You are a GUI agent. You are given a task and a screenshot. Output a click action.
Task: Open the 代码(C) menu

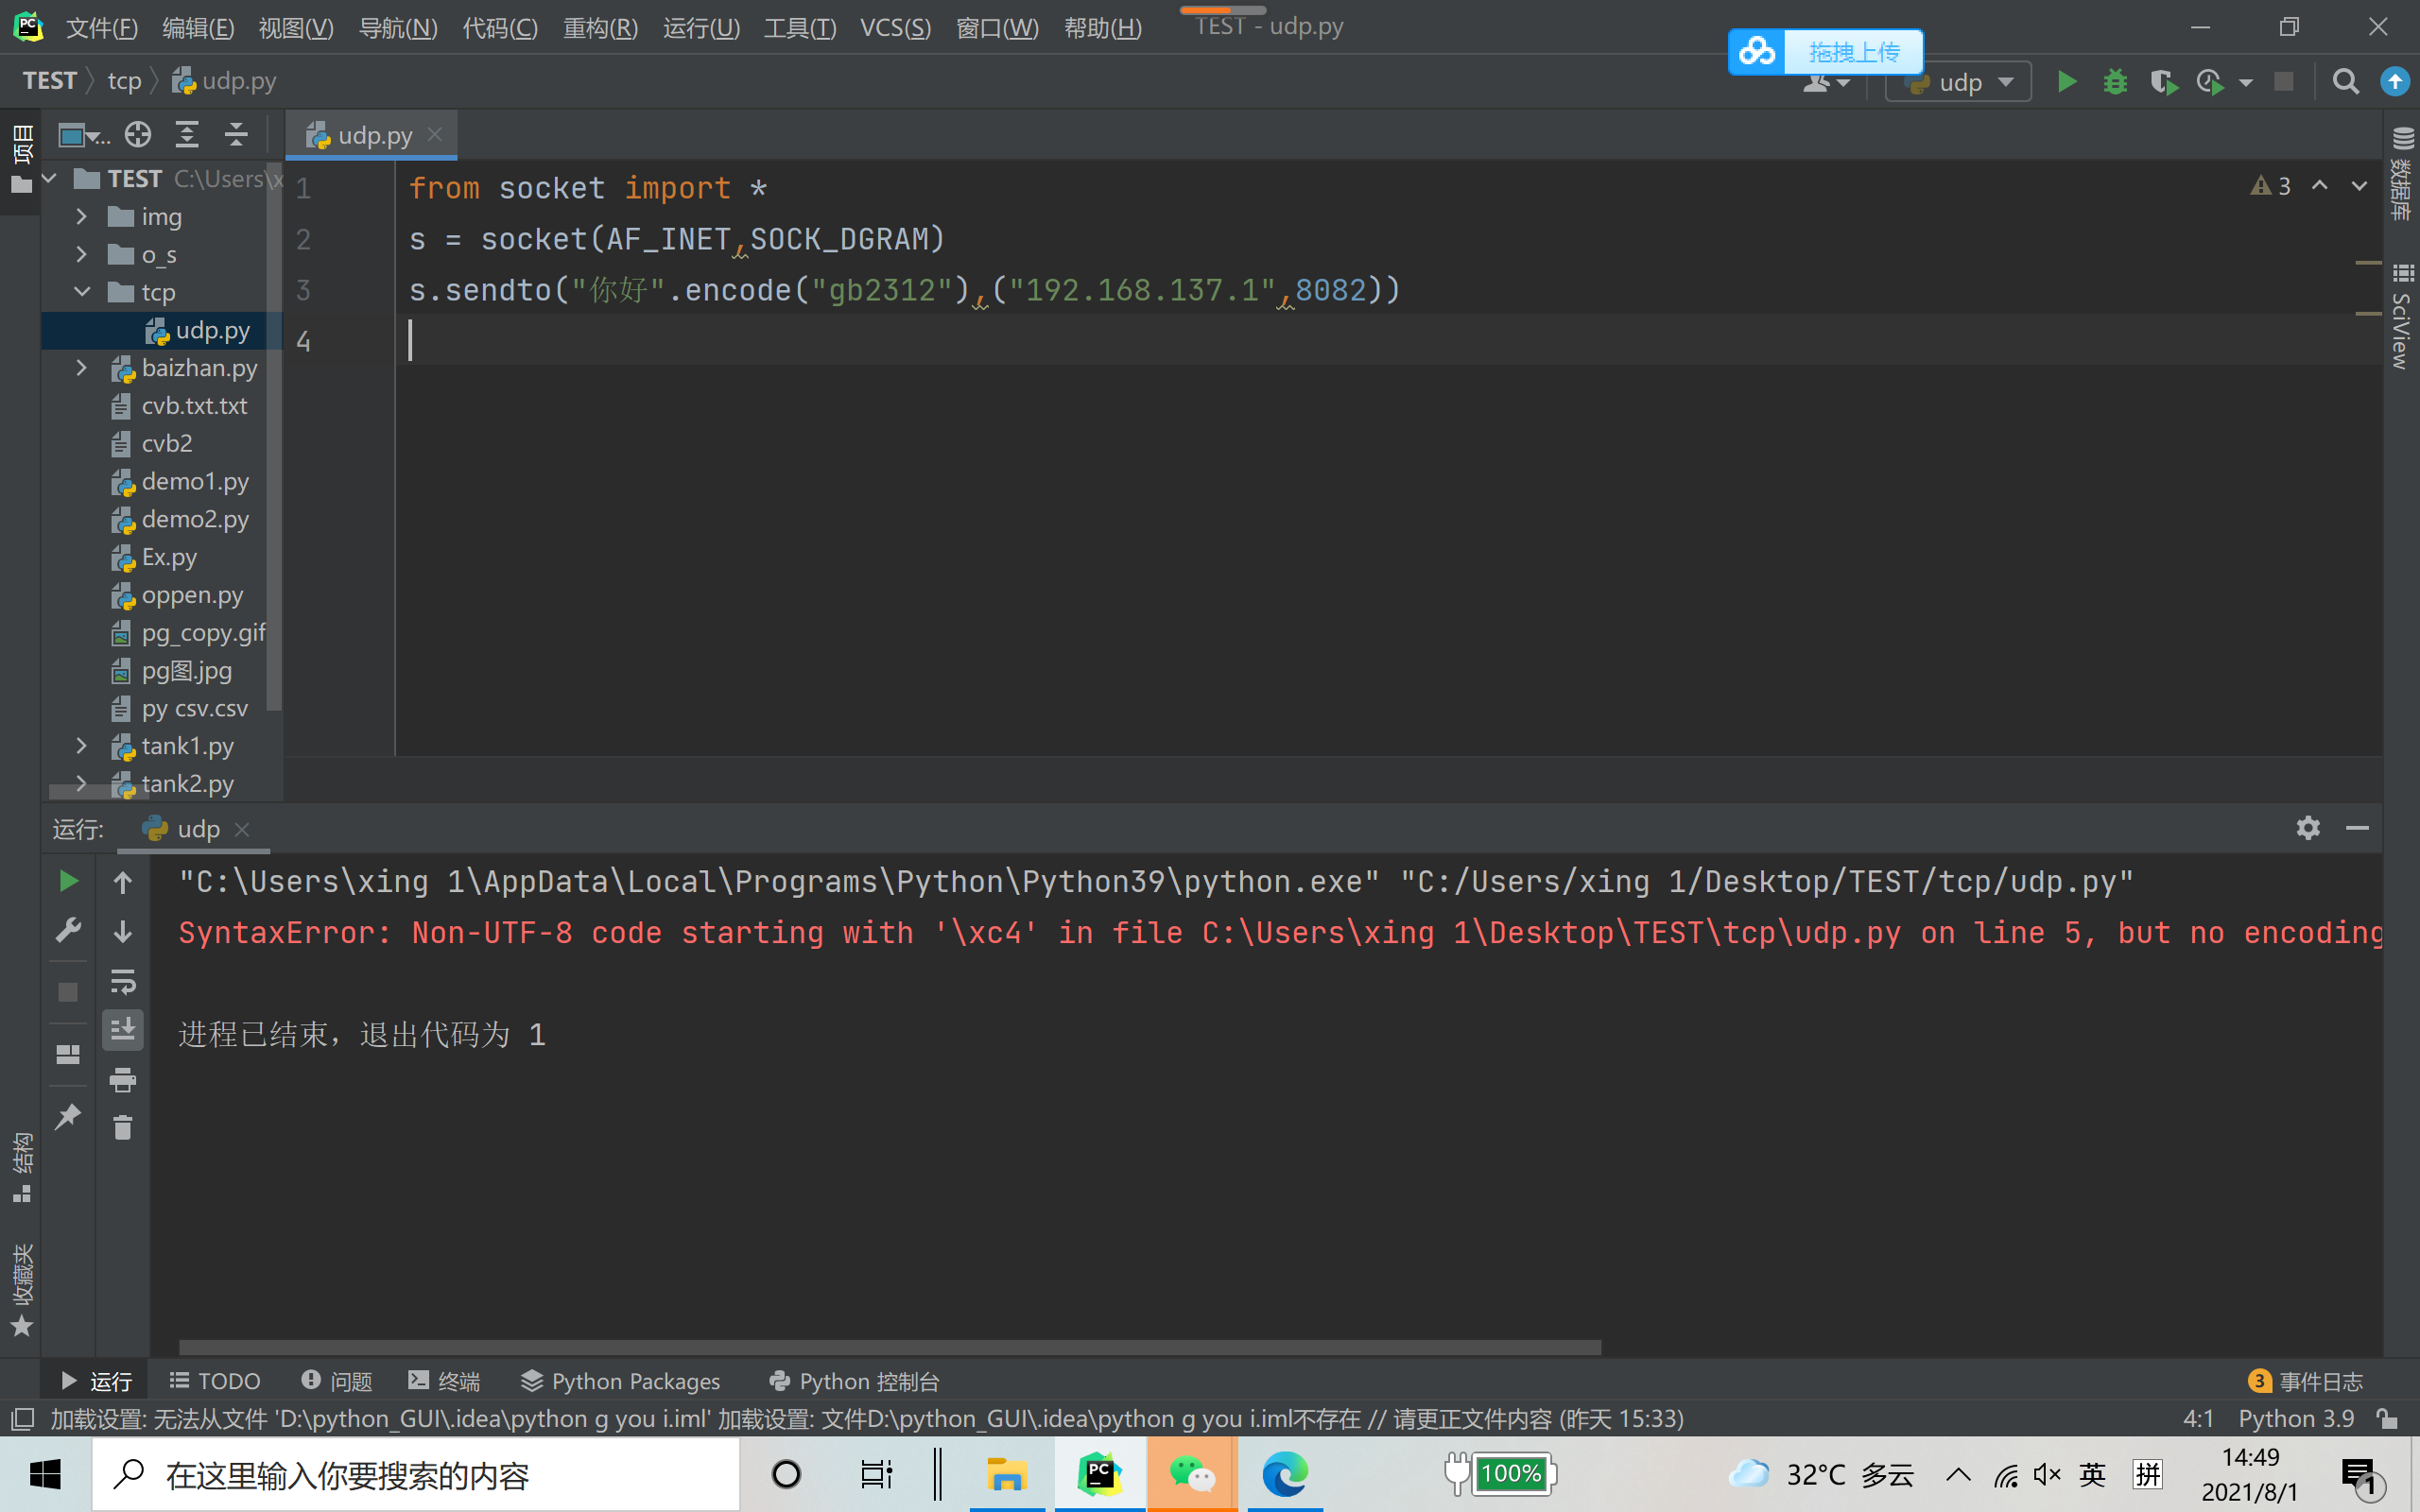point(500,28)
